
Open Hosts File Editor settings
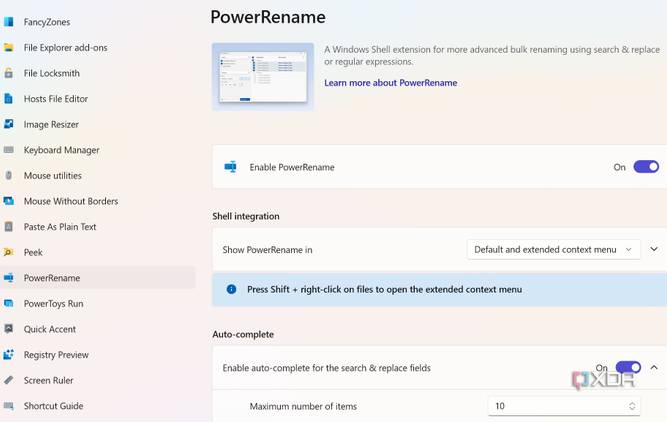[56, 99]
